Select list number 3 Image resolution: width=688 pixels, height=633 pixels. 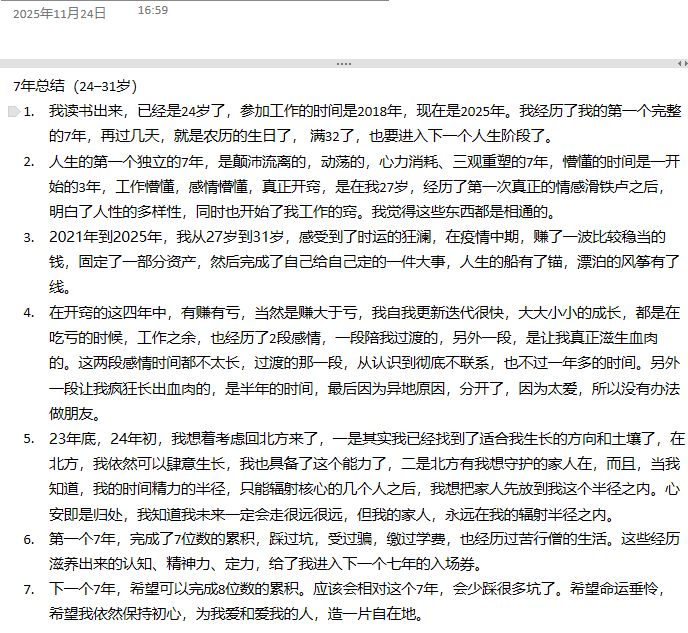(x=28, y=237)
